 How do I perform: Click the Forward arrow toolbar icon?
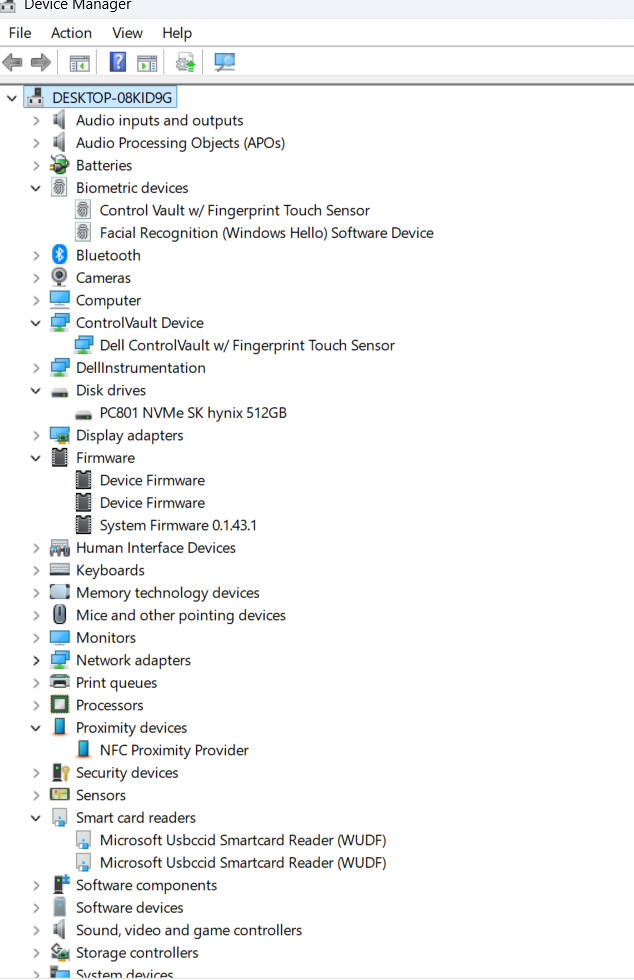(x=41, y=62)
